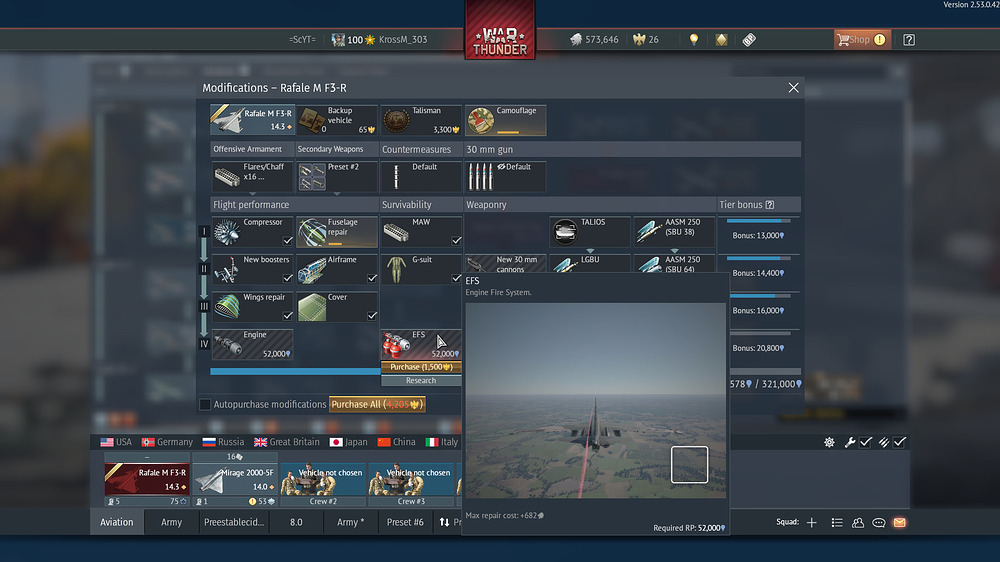Screen dimensions: 1000x562
Task: Toggle the MAW modification checkbox
Action: [x=456, y=241]
